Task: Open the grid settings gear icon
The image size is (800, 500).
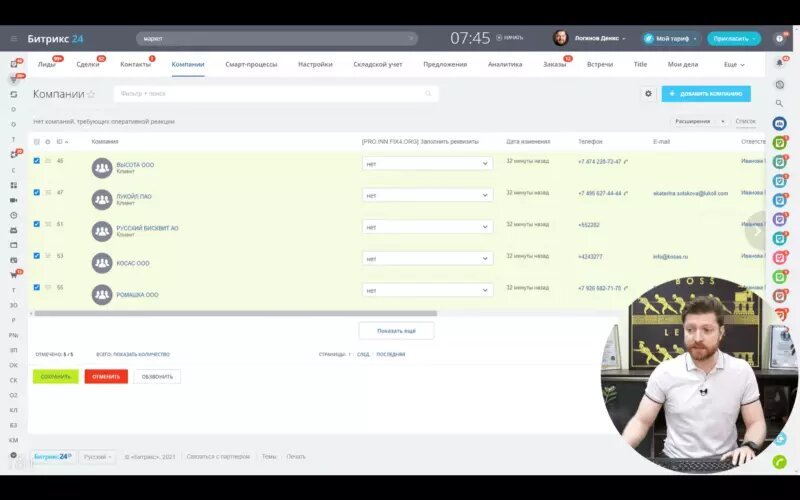Action: [648, 94]
